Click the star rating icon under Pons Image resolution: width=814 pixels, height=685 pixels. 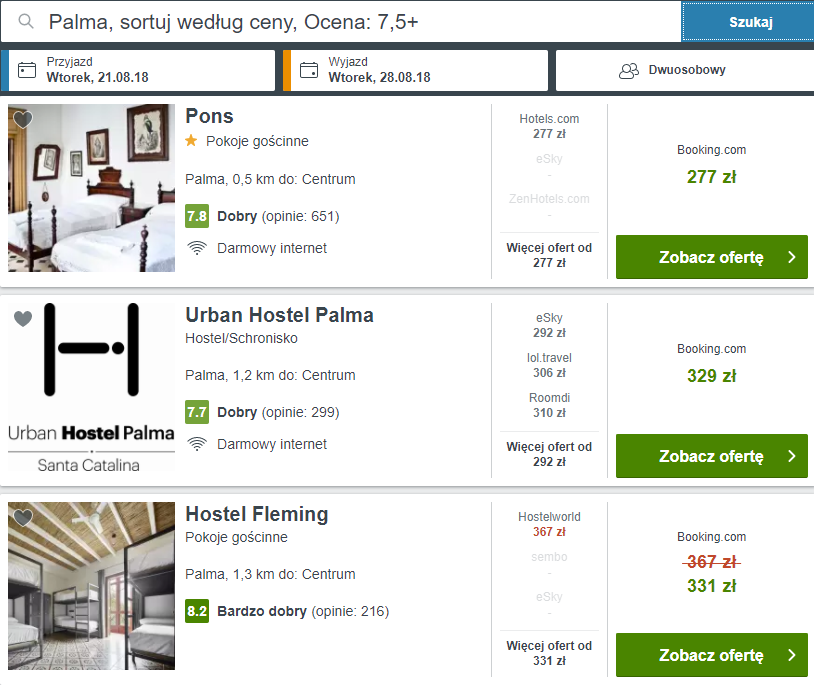click(191, 141)
